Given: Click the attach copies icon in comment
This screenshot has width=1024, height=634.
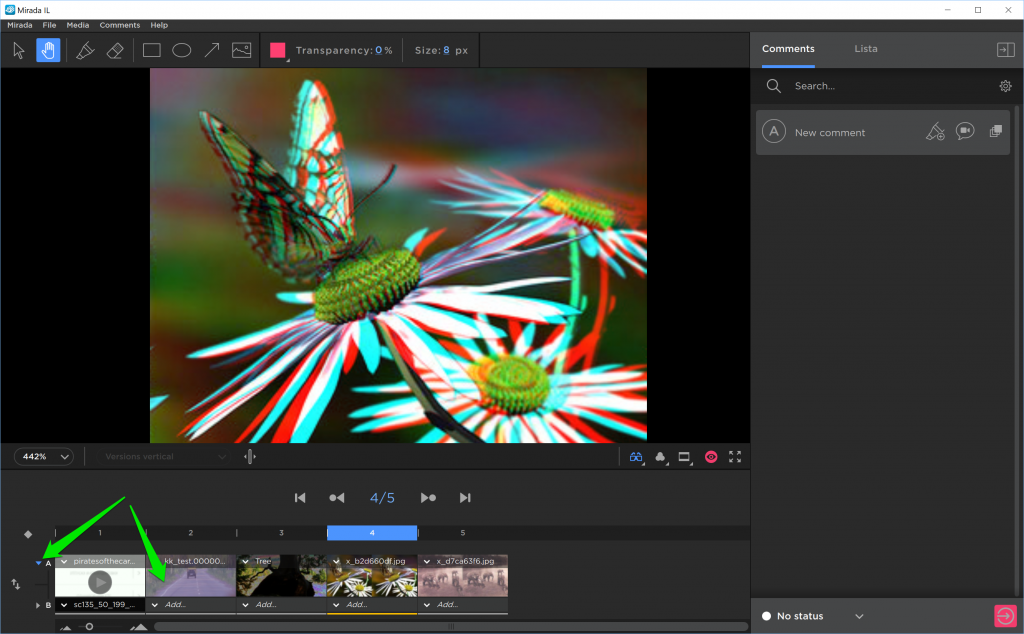Looking at the screenshot, I should pos(995,131).
